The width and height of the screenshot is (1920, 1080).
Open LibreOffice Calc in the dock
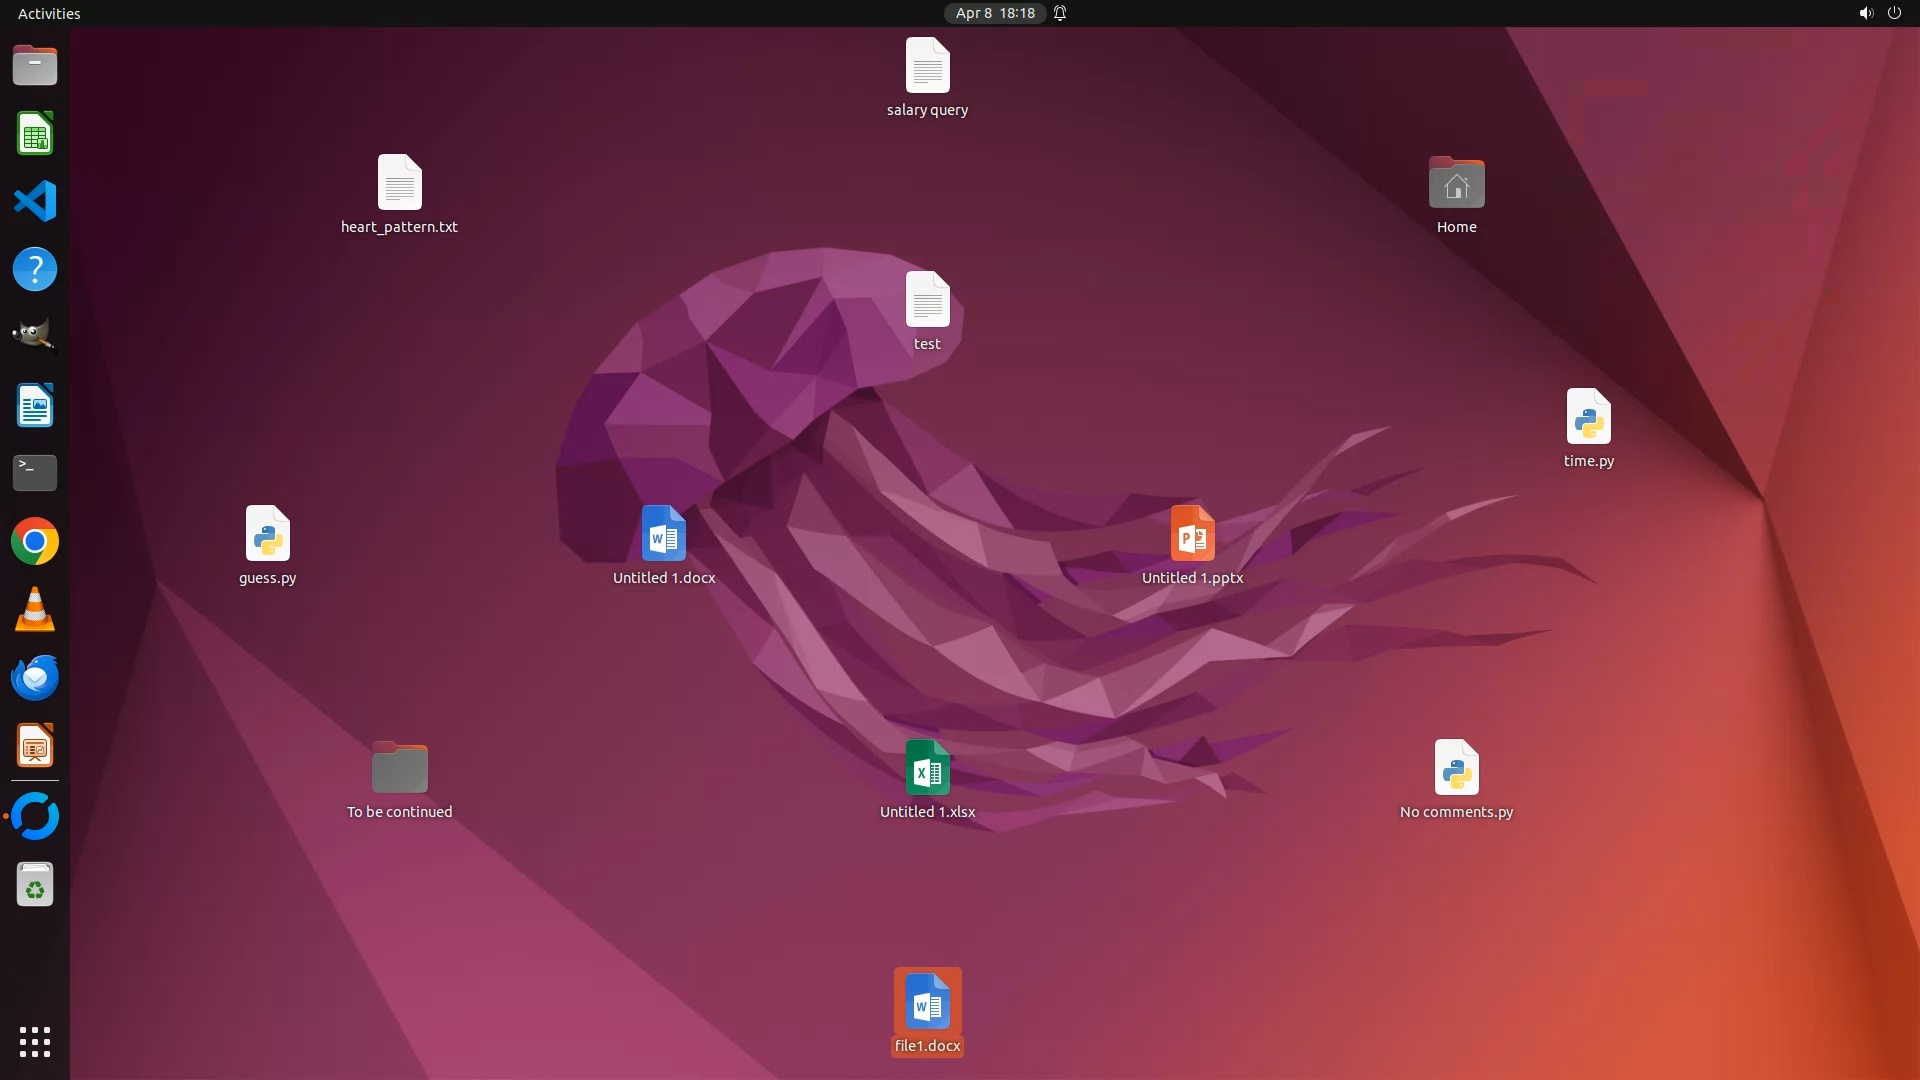coord(35,134)
